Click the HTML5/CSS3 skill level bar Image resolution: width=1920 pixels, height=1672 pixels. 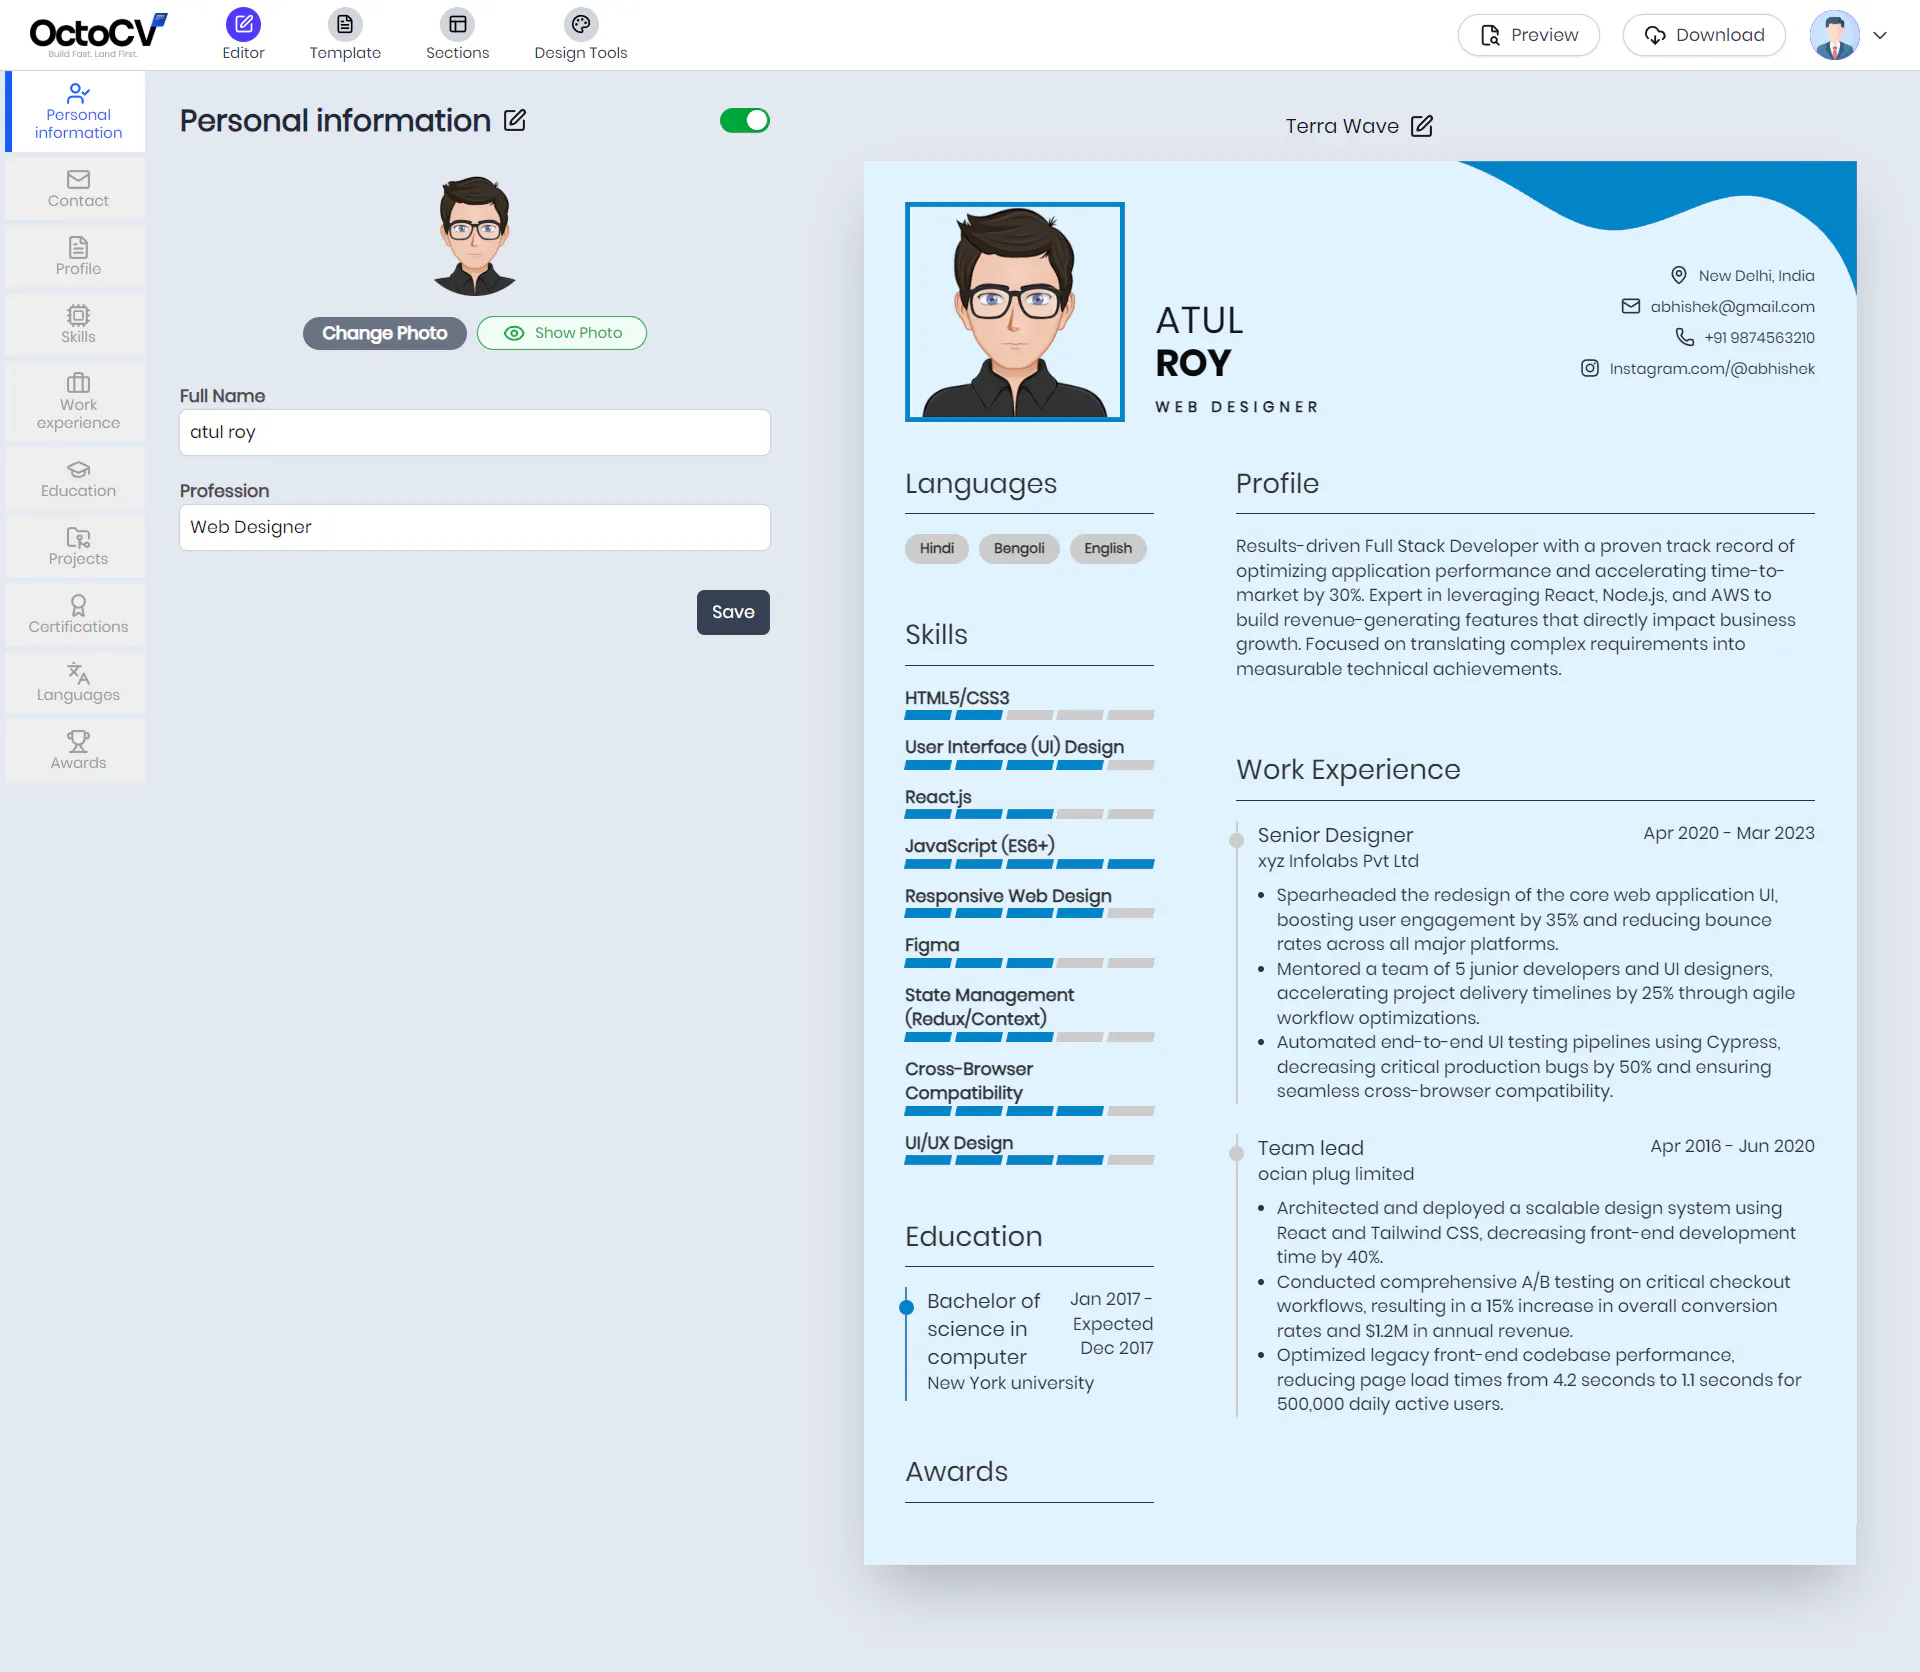click(1030, 715)
